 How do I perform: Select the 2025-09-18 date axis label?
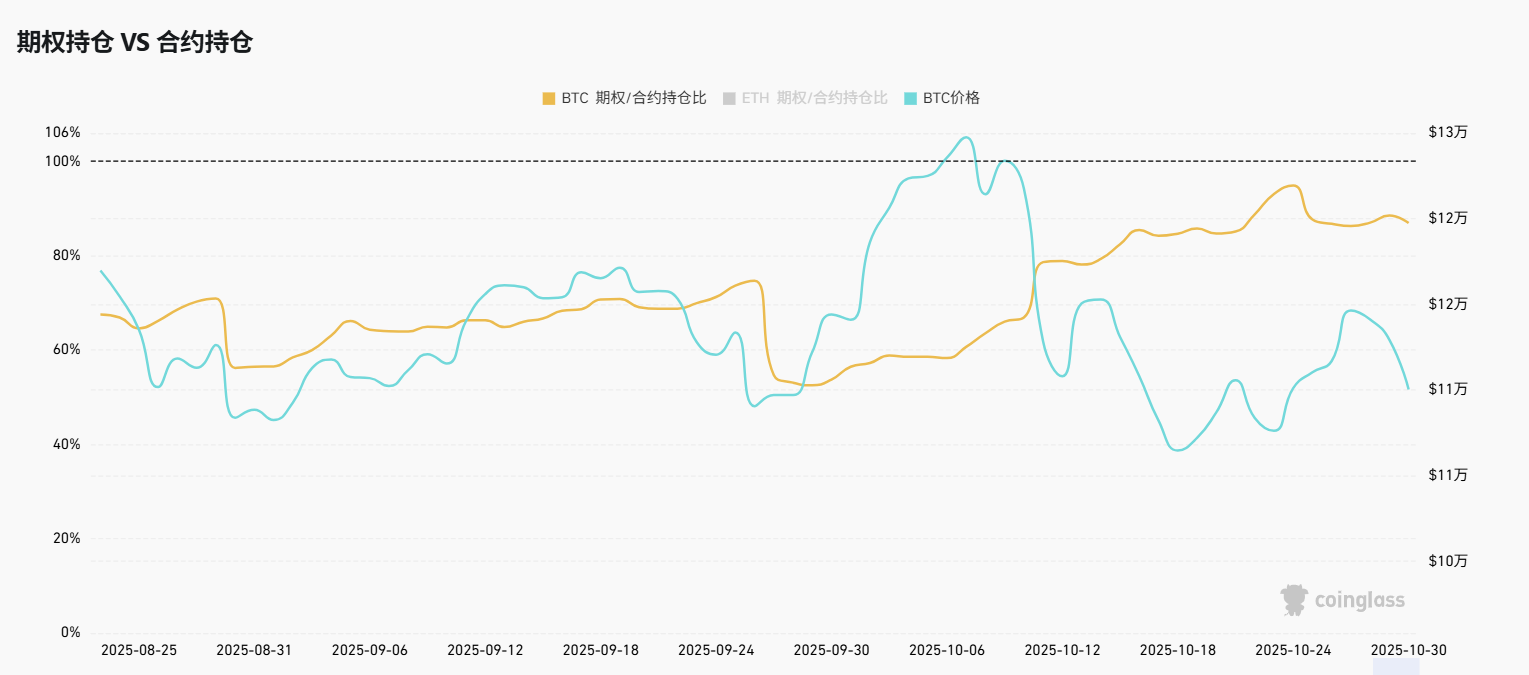600,650
